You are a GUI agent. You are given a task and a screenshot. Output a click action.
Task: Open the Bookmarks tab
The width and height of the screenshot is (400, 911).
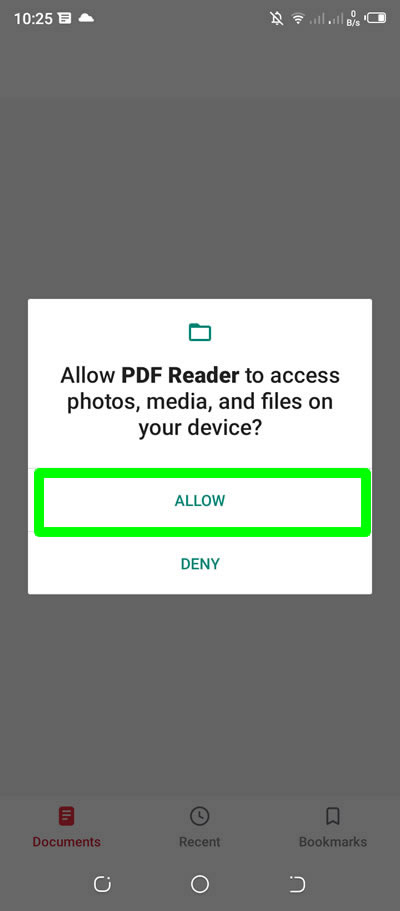pyautogui.click(x=333, y=826)
